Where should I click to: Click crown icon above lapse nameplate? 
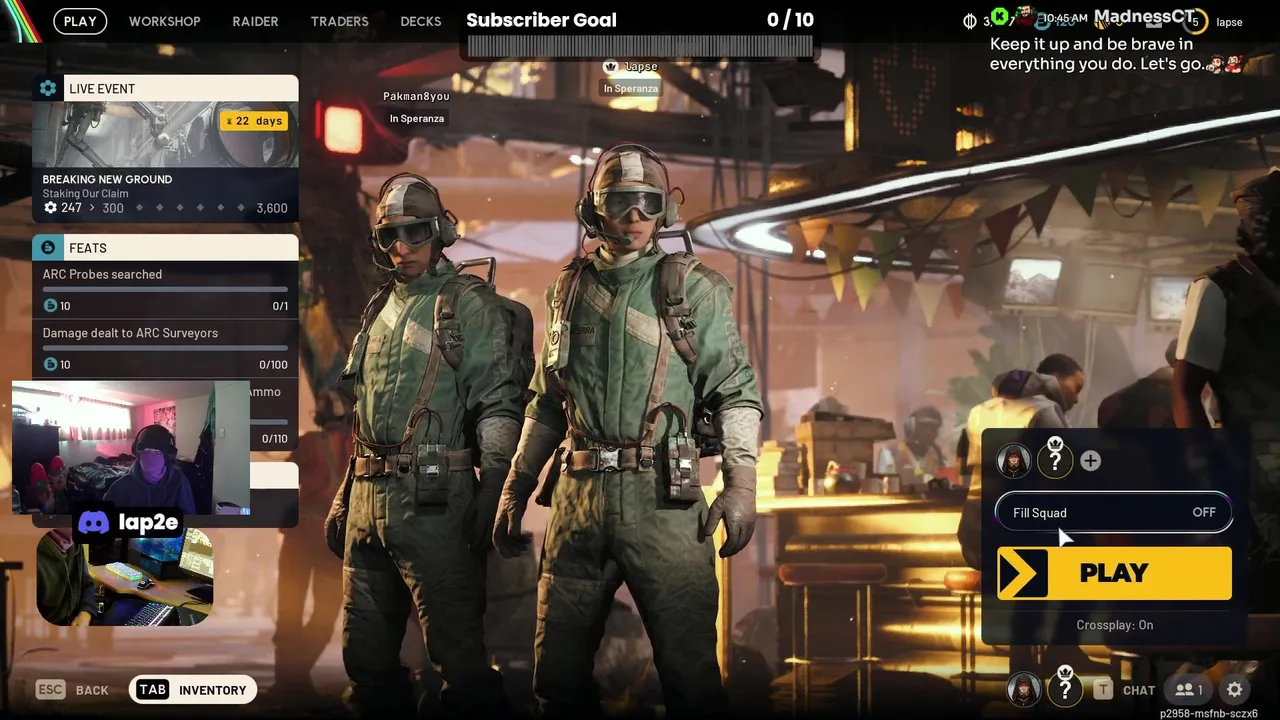[x=610, y=66]
